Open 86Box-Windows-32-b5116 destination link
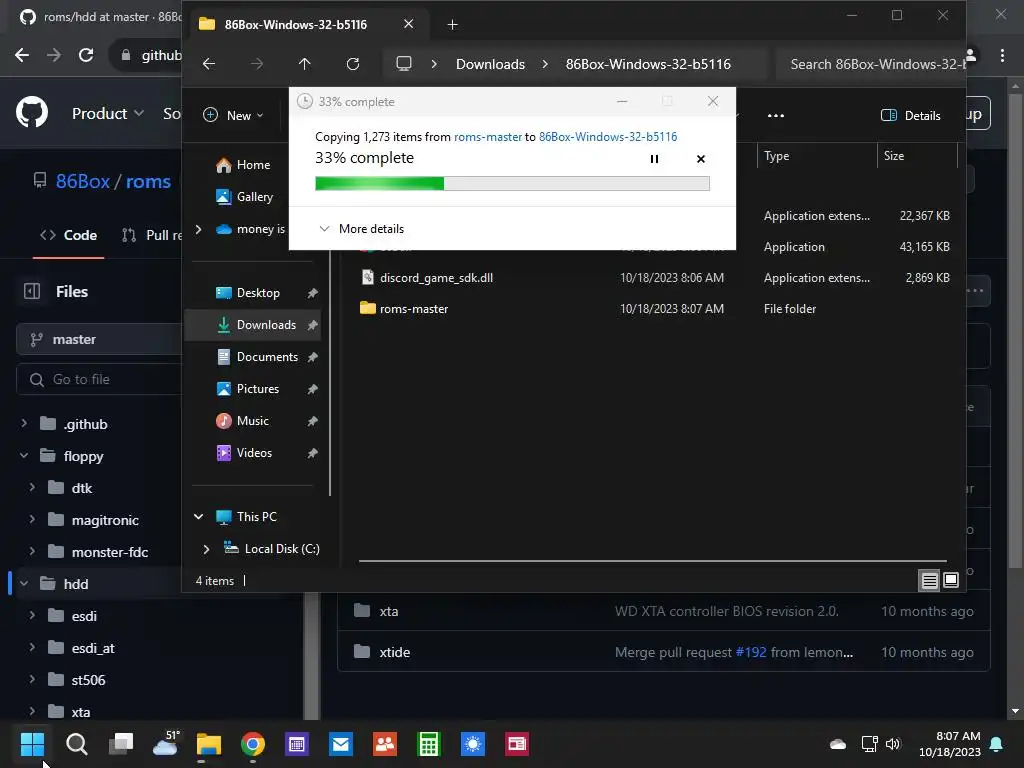 click(x=608, y=136)
